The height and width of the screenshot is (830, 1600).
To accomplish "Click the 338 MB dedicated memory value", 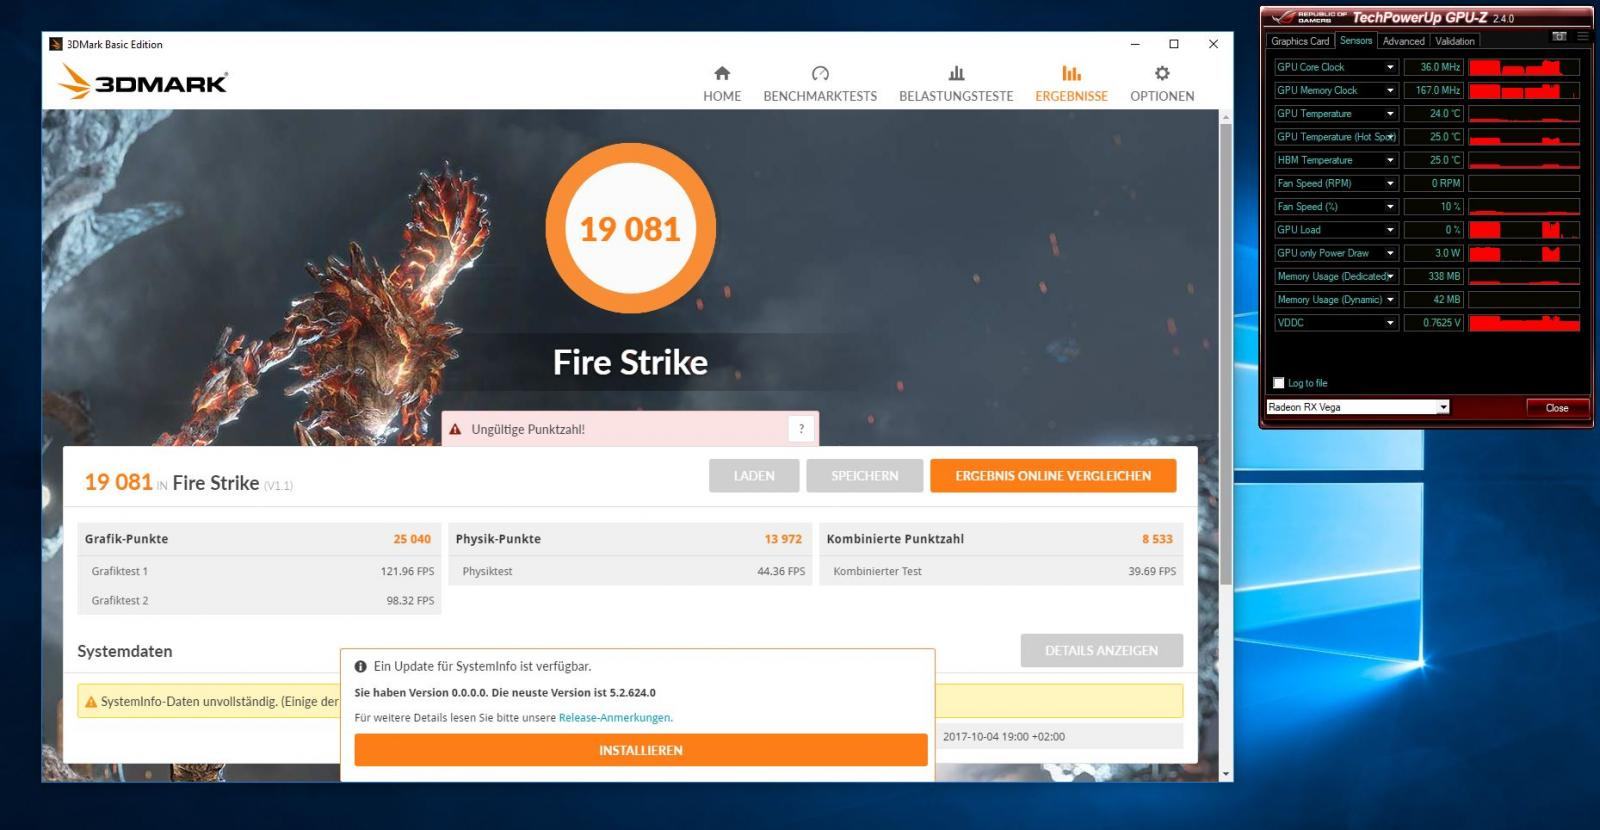I will 1434,276.
